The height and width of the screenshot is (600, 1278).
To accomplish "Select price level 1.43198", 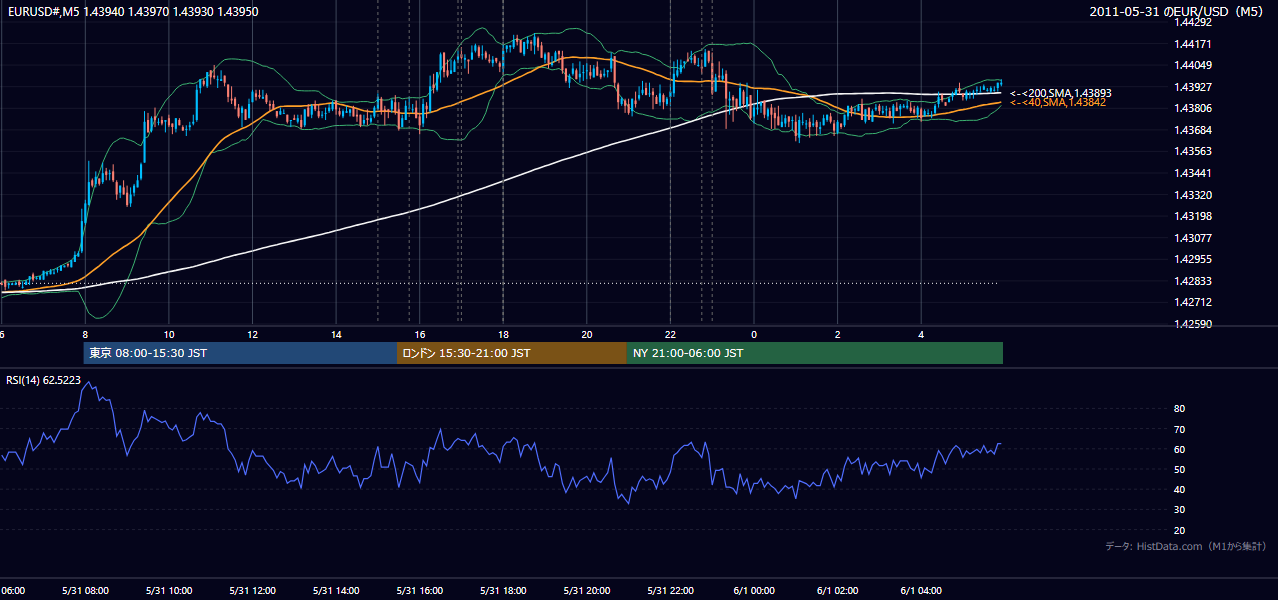I will [1193, 216].
